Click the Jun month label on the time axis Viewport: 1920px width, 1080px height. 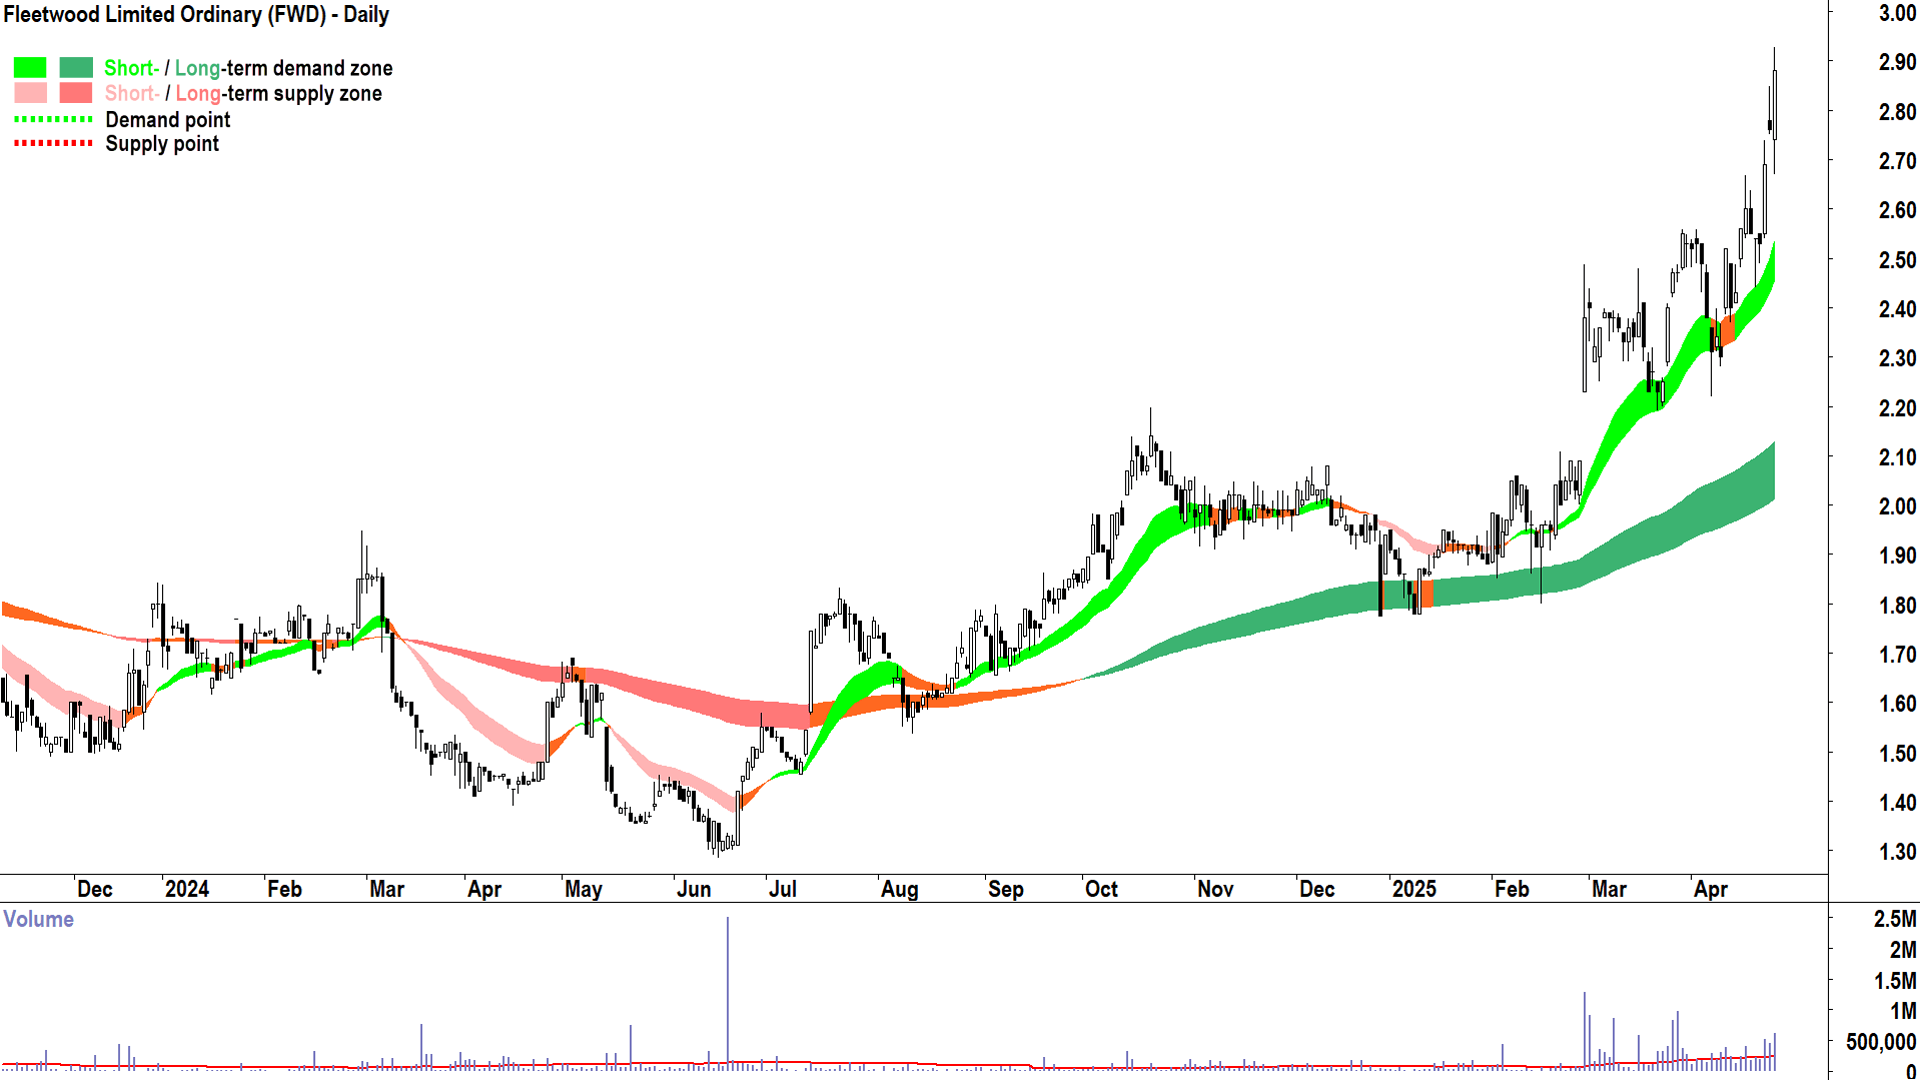[x=693, y=889]
